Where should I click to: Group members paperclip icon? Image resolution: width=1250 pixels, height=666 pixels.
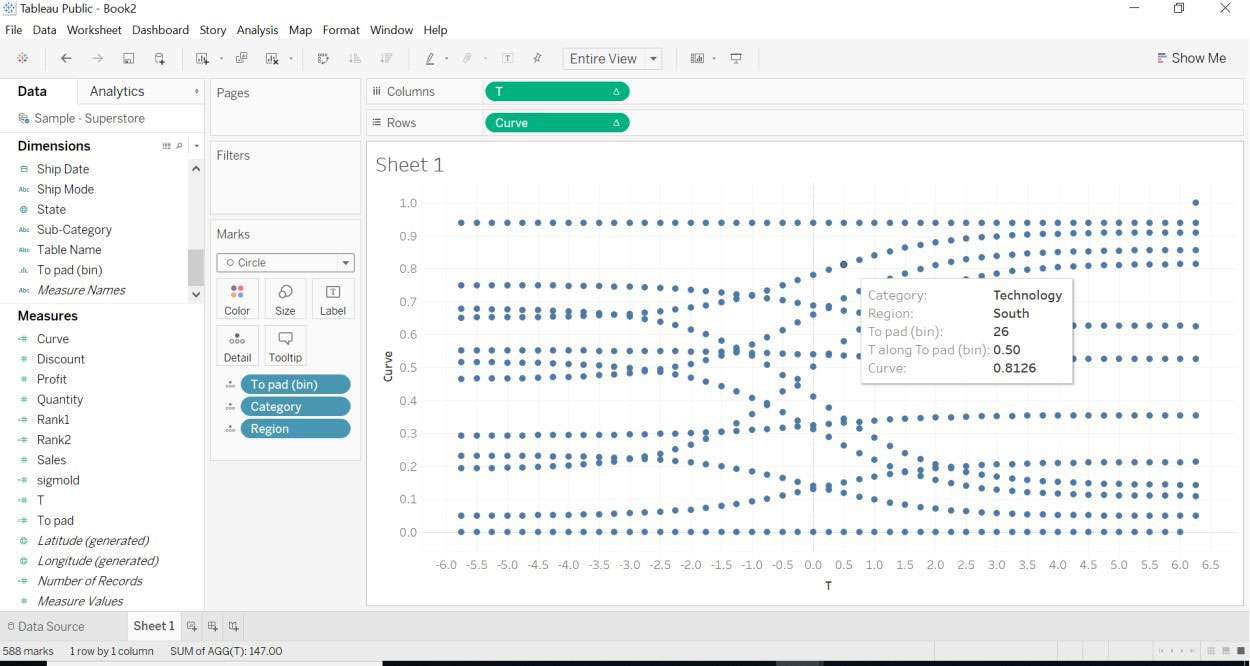[x=466, y=58]
